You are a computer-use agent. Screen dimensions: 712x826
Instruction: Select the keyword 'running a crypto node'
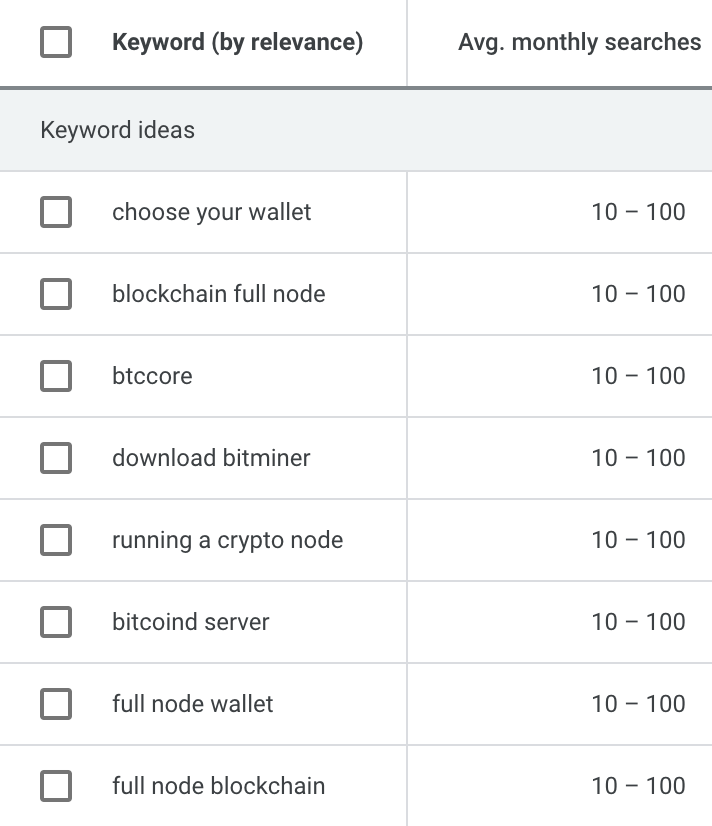click(229, 540)
